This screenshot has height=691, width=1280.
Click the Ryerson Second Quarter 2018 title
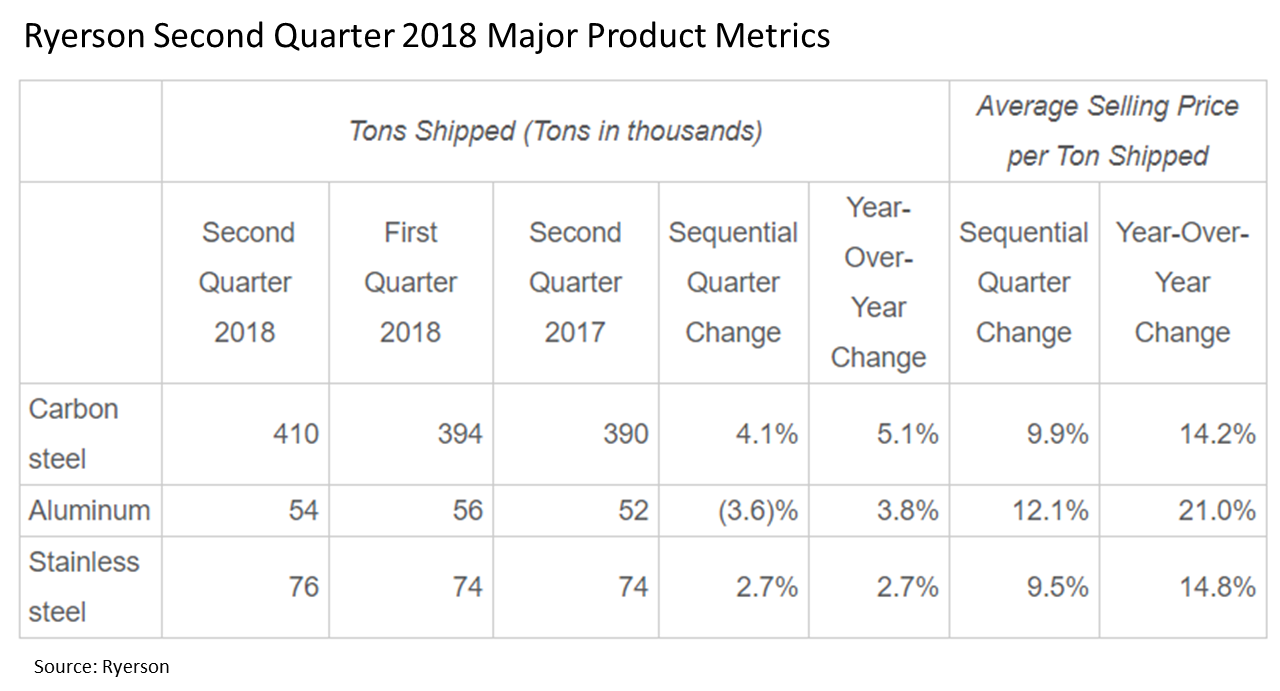tap(426, 37)
